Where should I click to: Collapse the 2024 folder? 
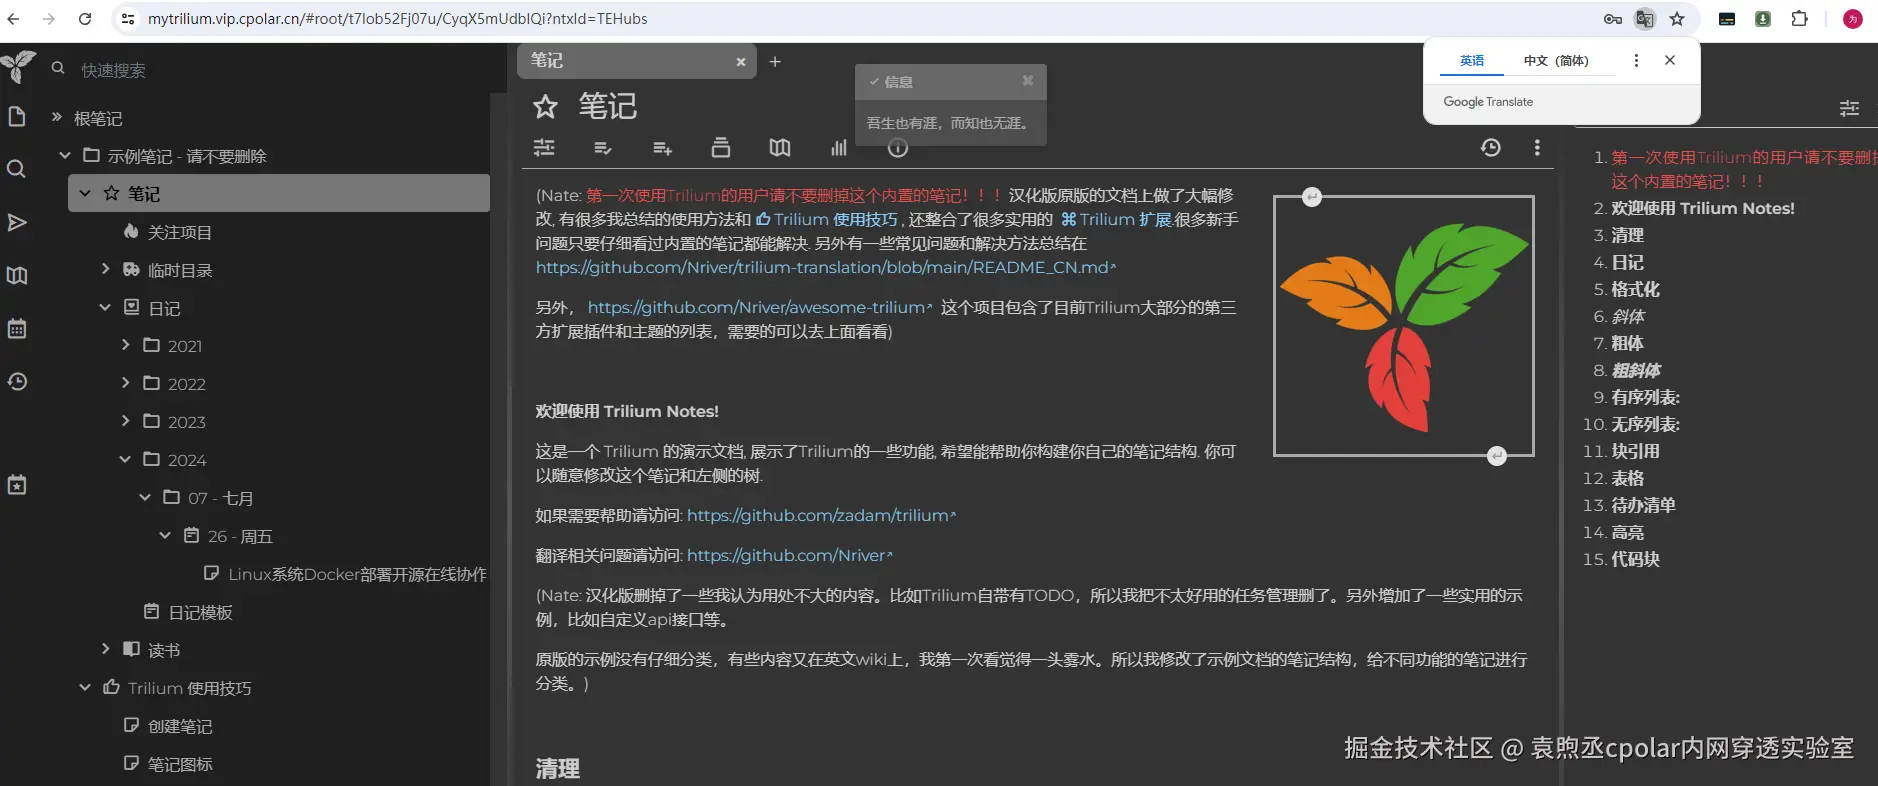point(125,460)
